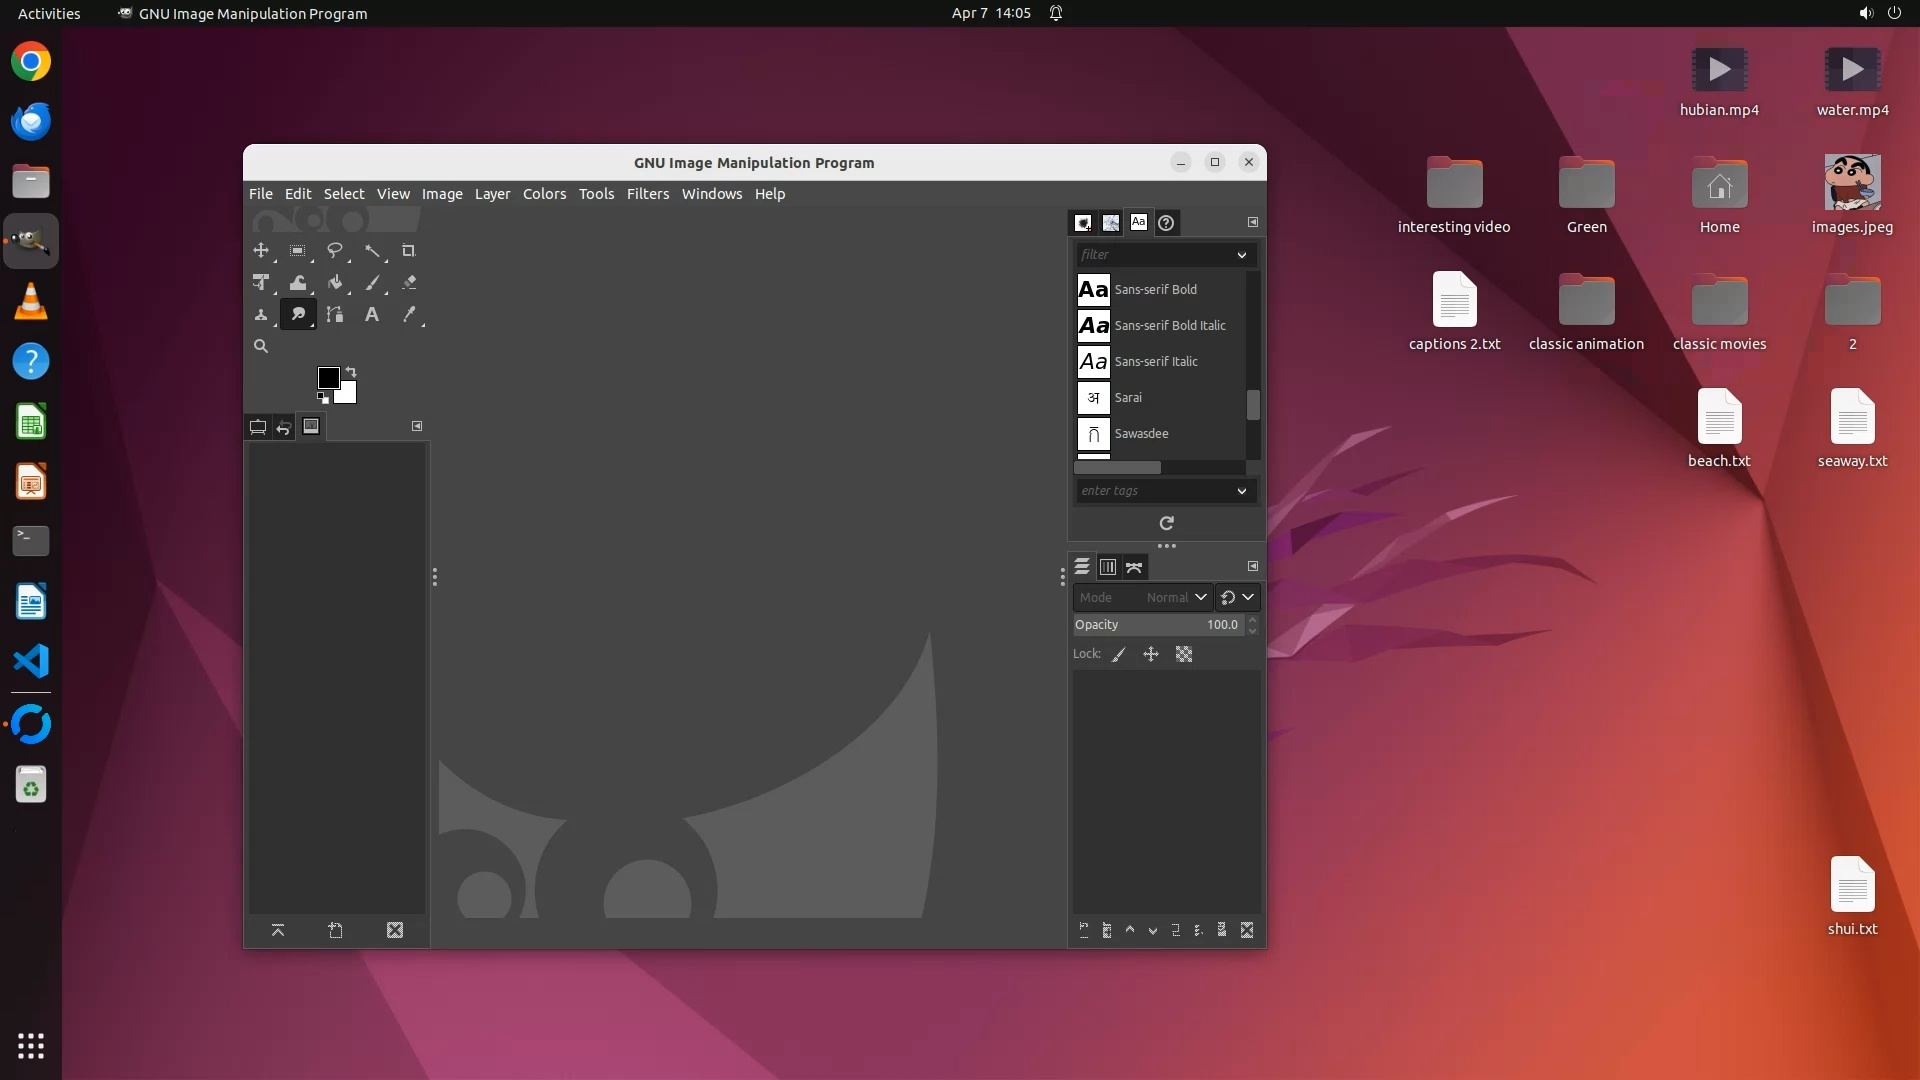
Task: Select the Text tool
Action: point(372,315)
